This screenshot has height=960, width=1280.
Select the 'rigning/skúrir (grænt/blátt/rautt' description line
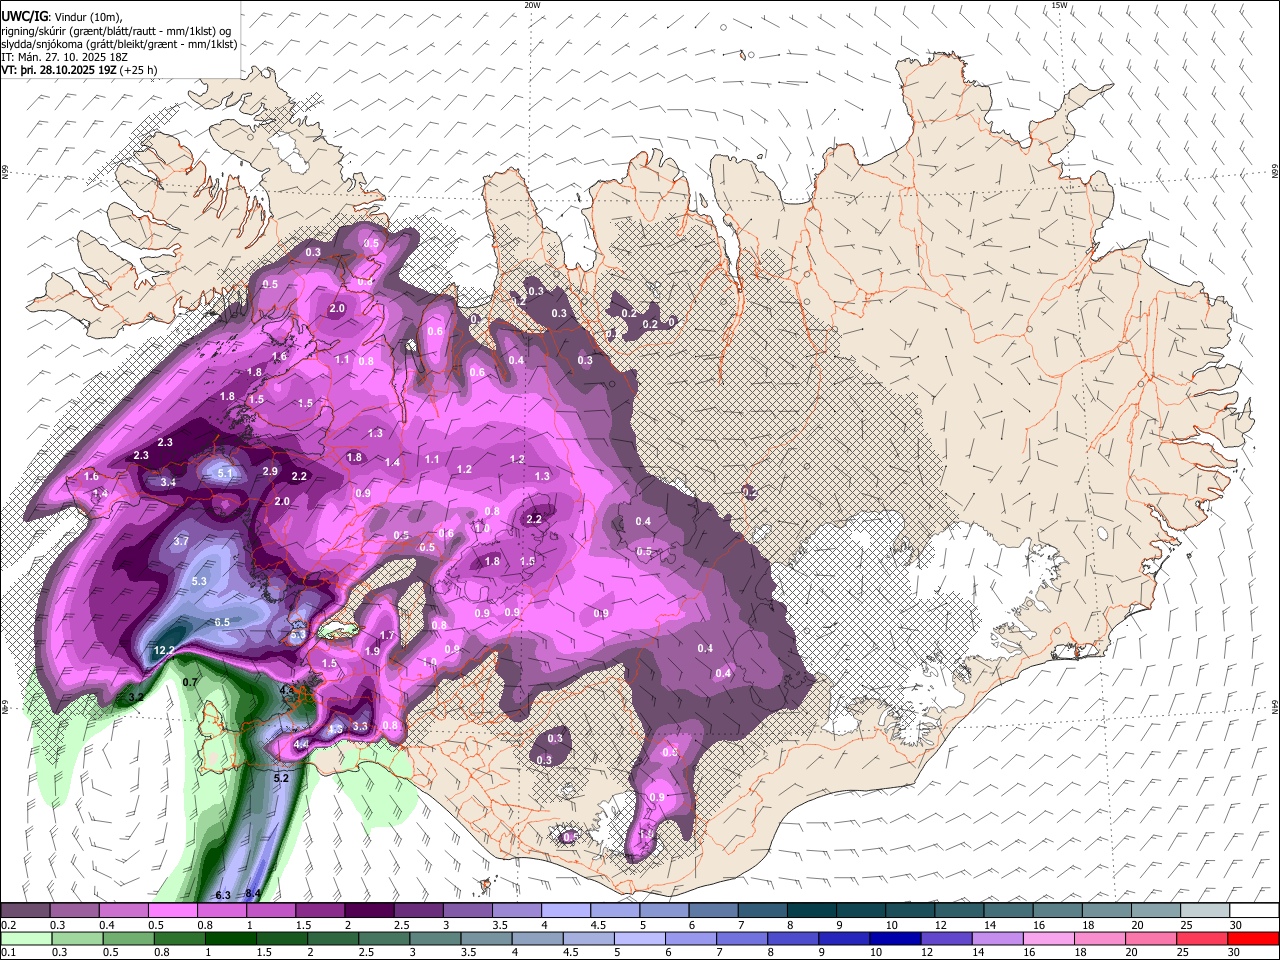pos(118,31)
